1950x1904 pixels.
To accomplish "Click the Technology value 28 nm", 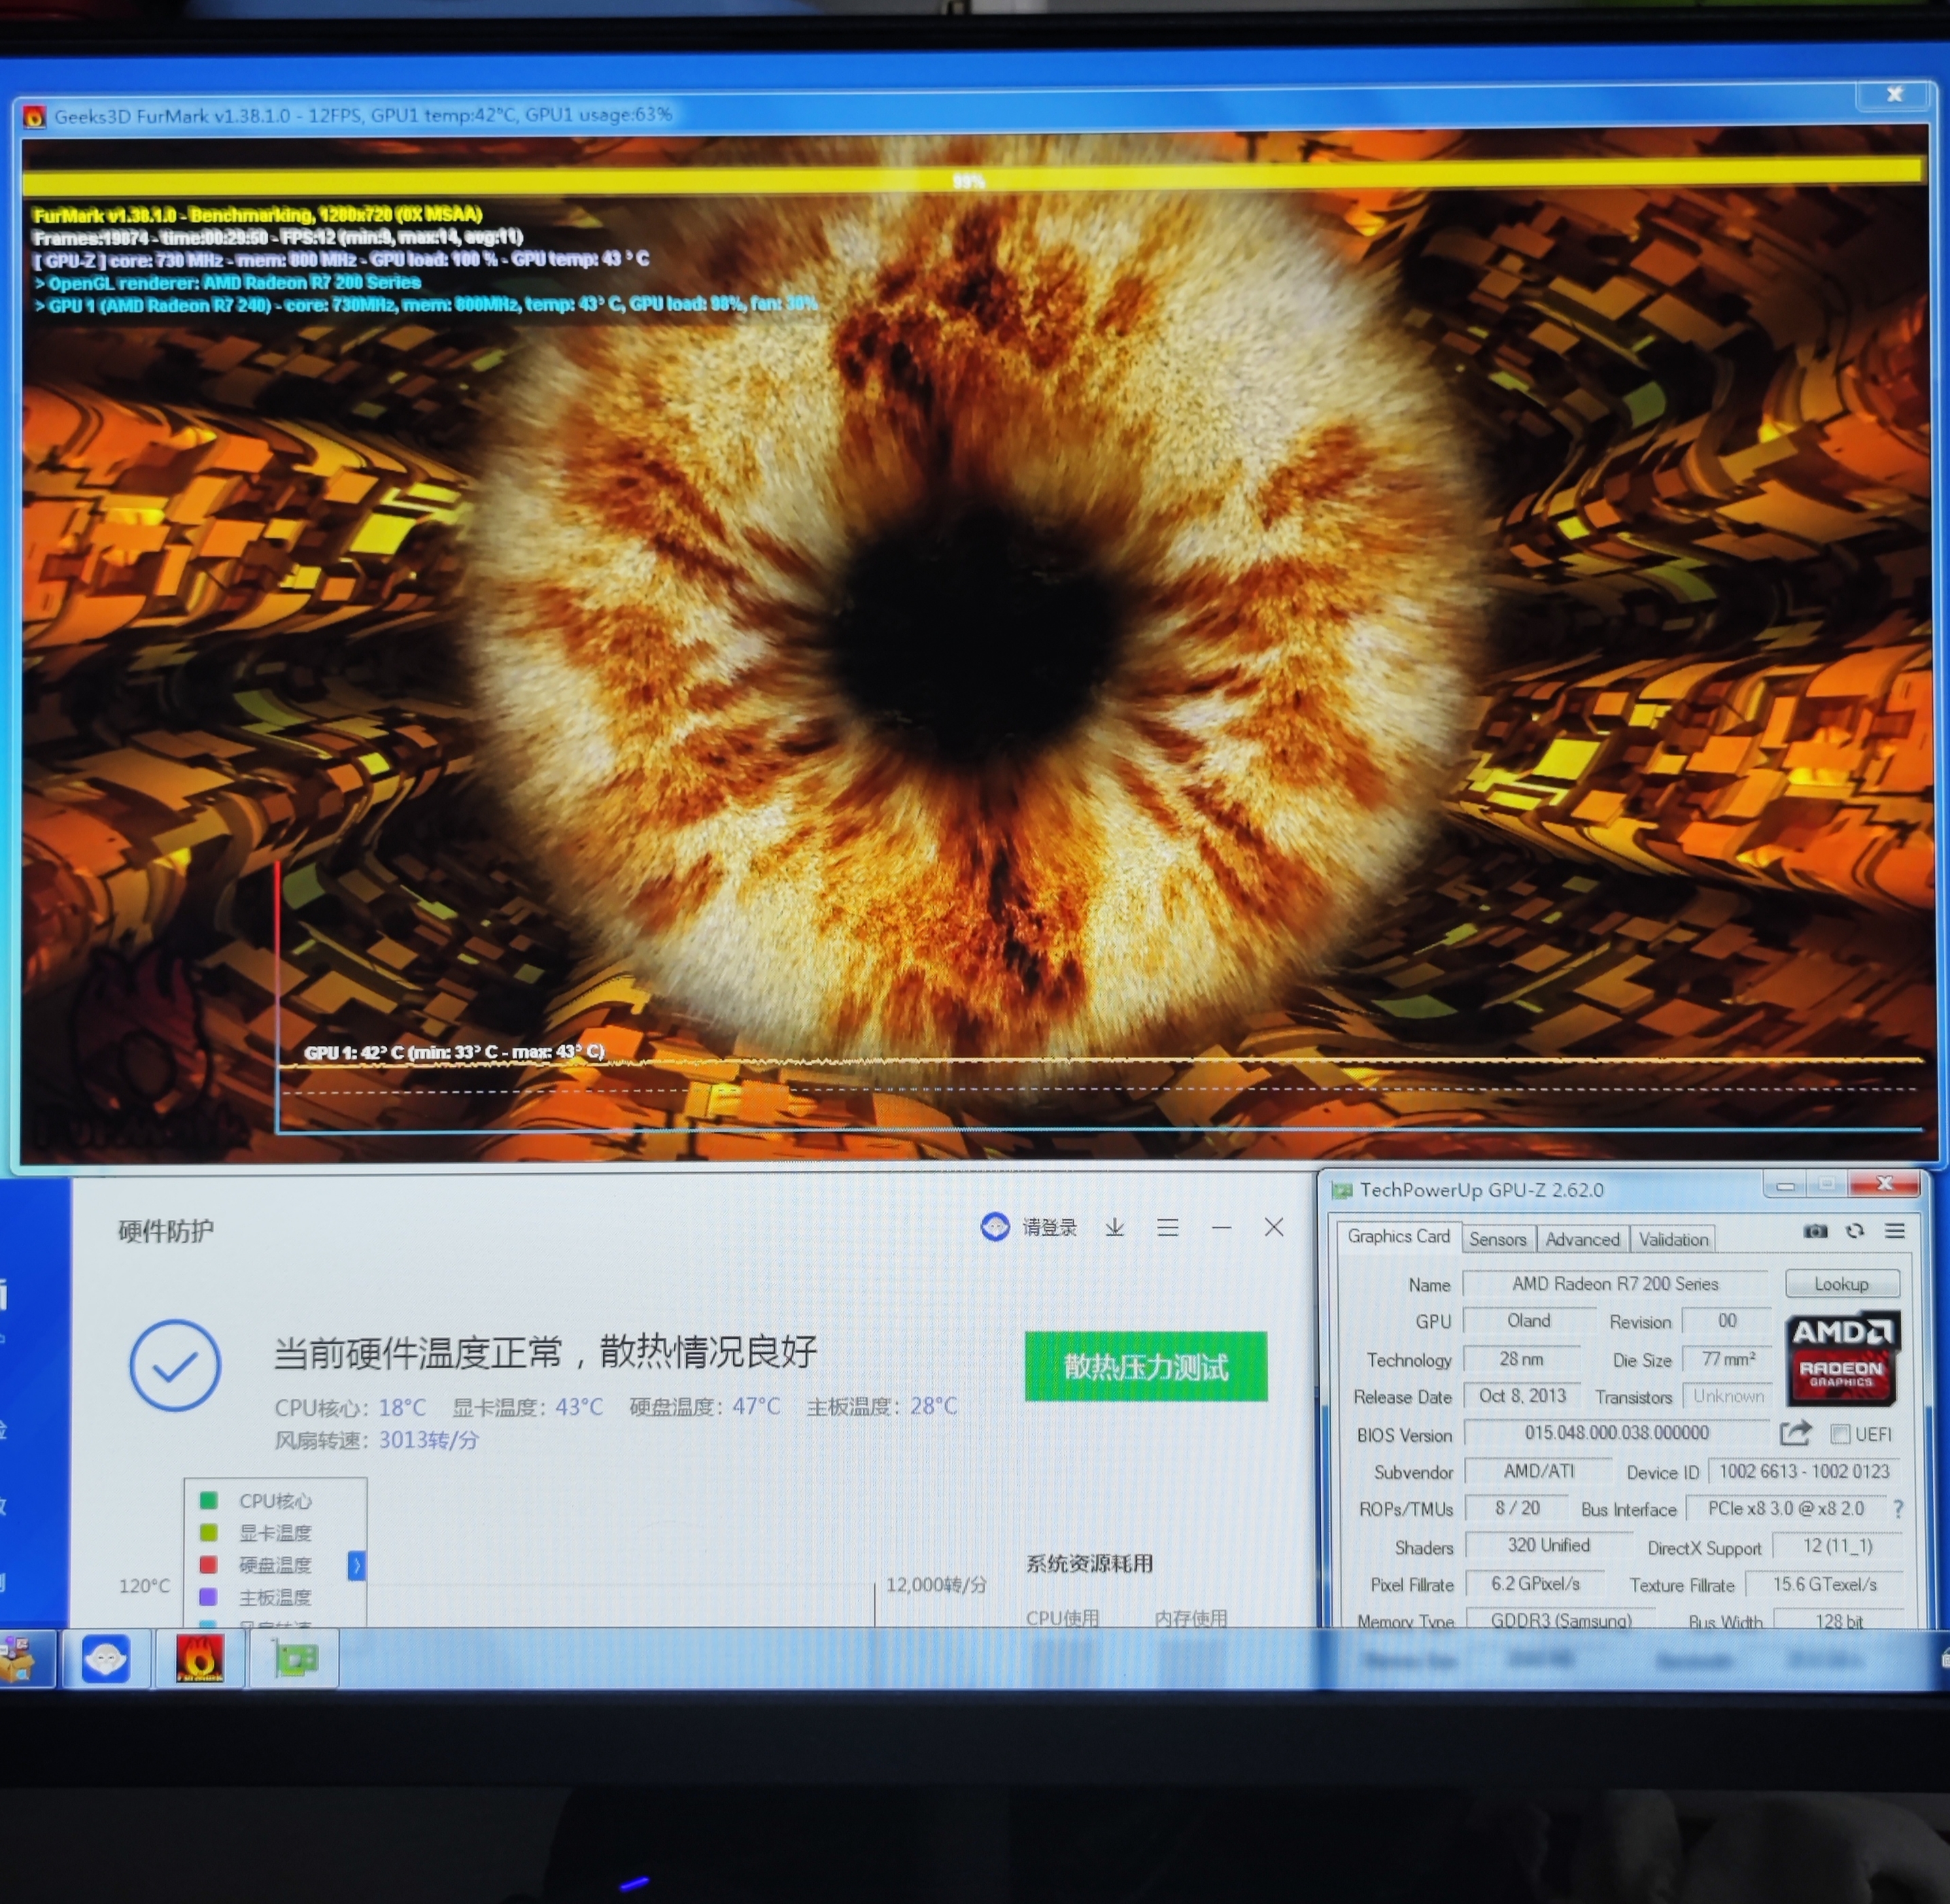I will (1521, 1359).
